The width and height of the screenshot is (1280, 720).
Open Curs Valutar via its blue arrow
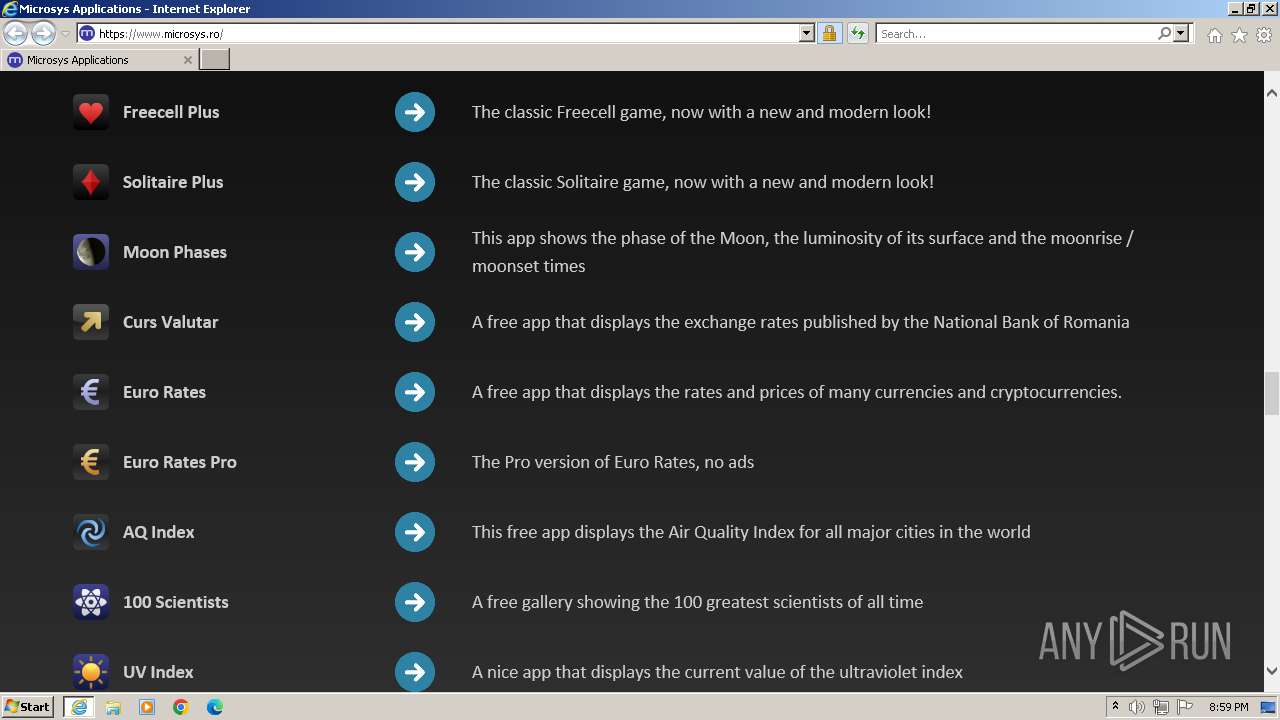(x=415, y=322)
